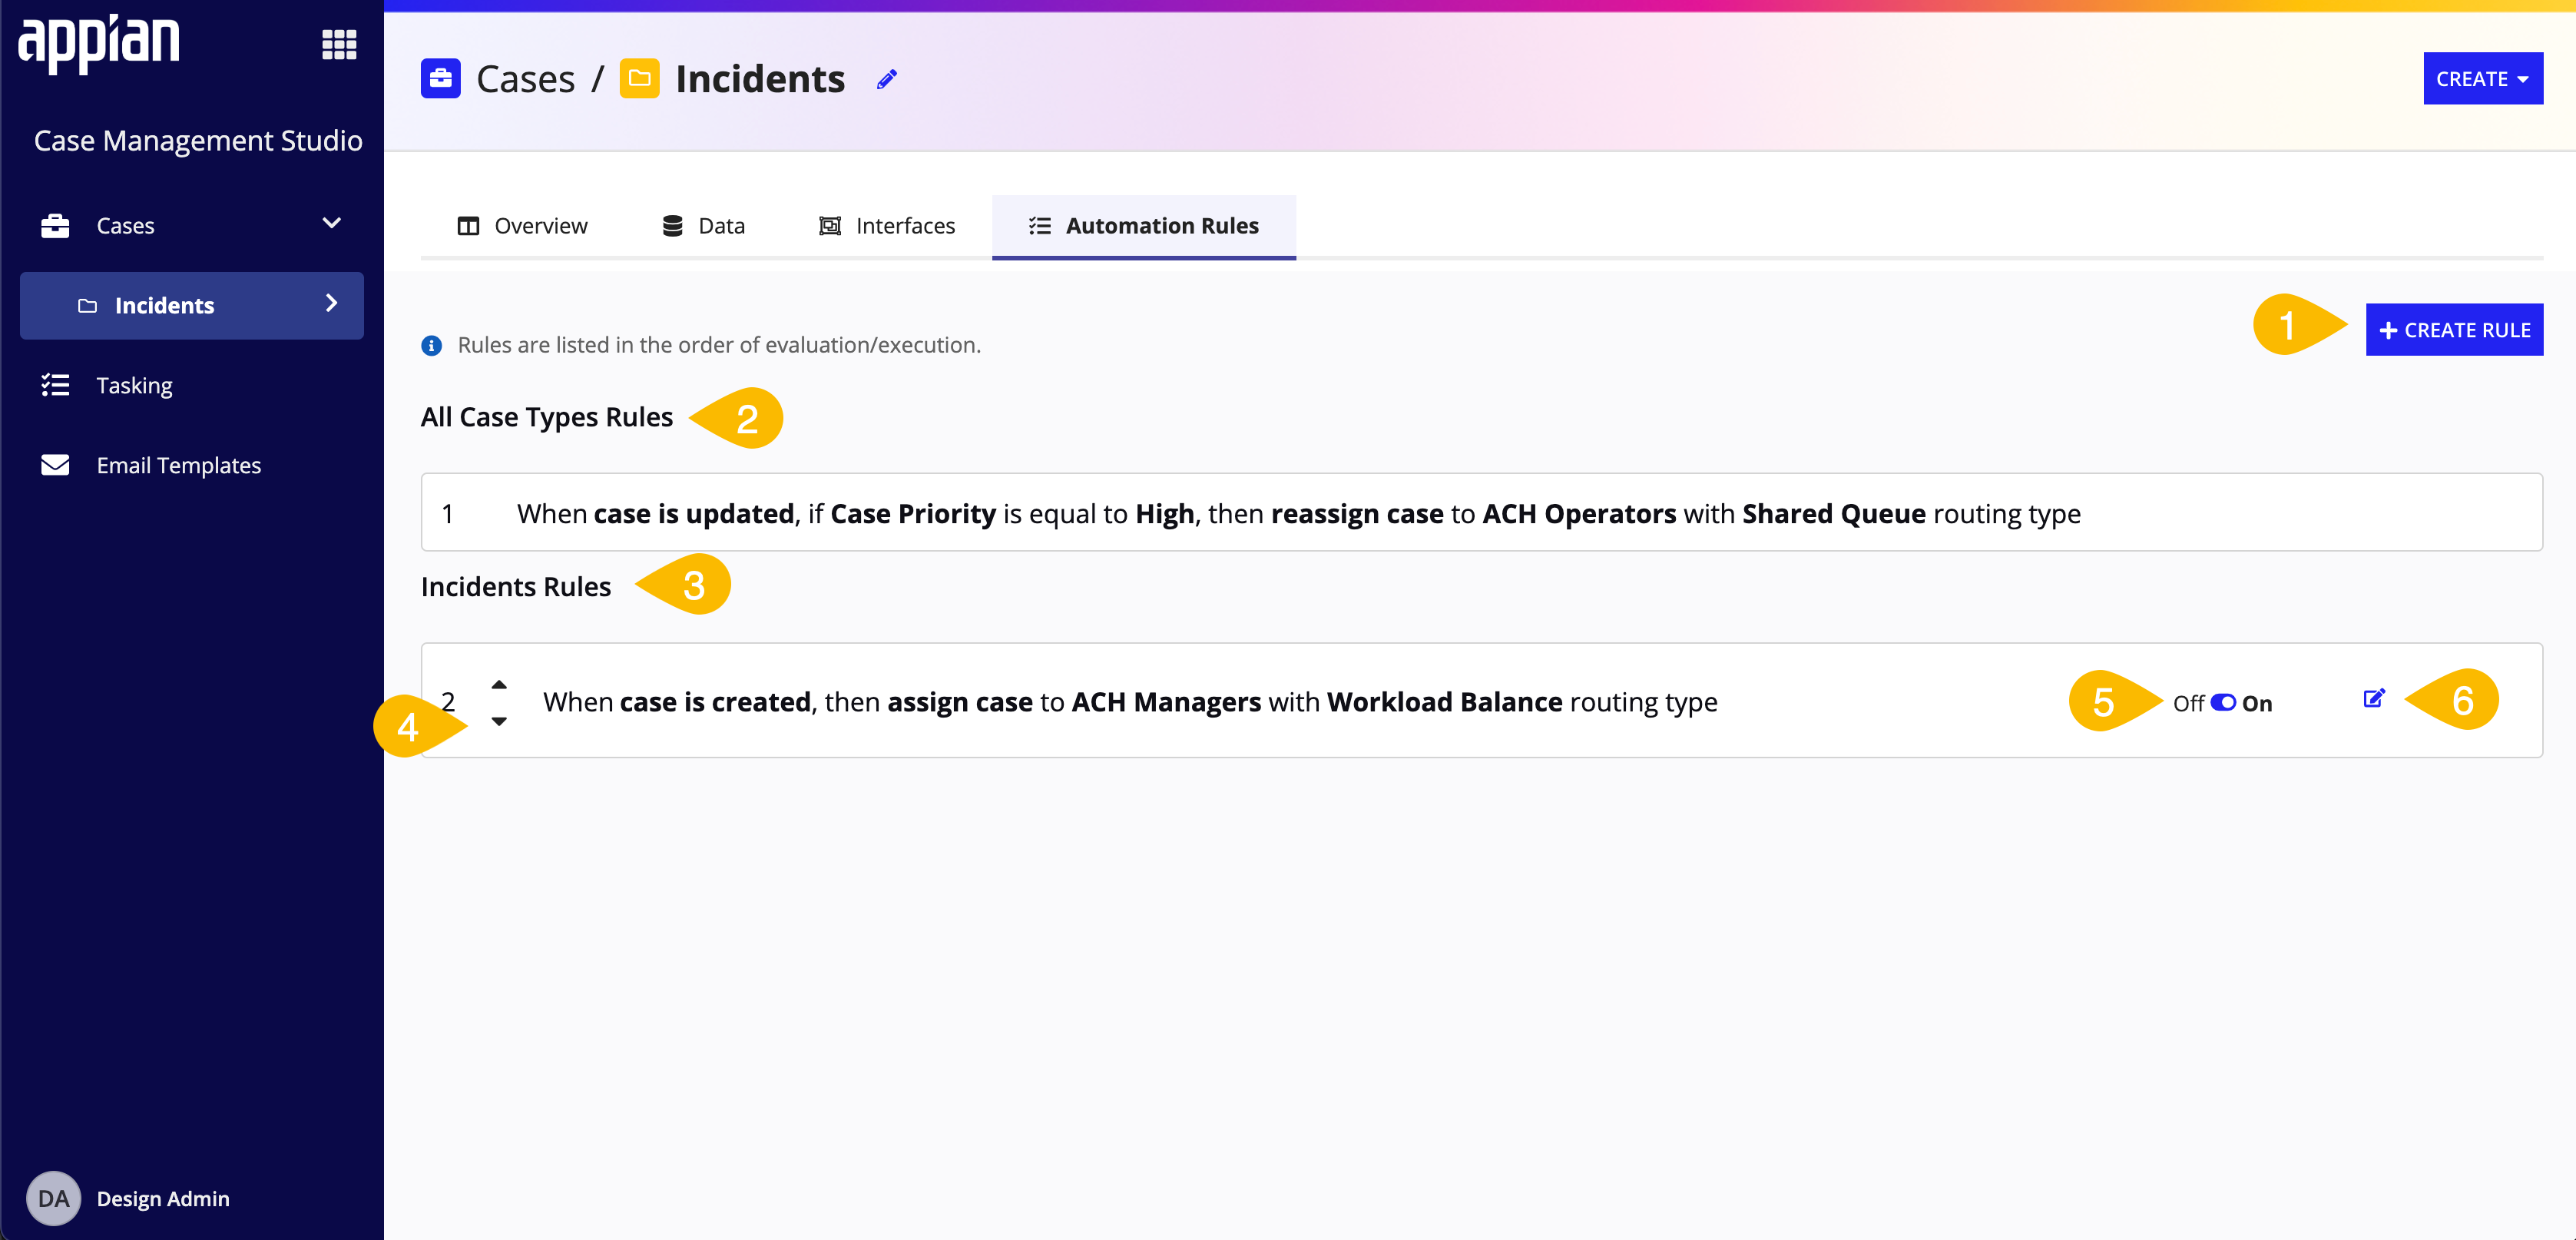Edit rule 2 using the edit icon
This screenshot has width=2576, height=1240.
pos(2374,698)
